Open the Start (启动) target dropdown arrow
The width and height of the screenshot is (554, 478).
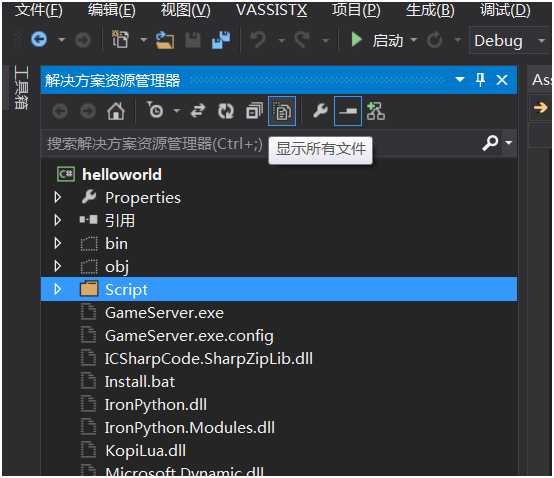coord(413,40)
